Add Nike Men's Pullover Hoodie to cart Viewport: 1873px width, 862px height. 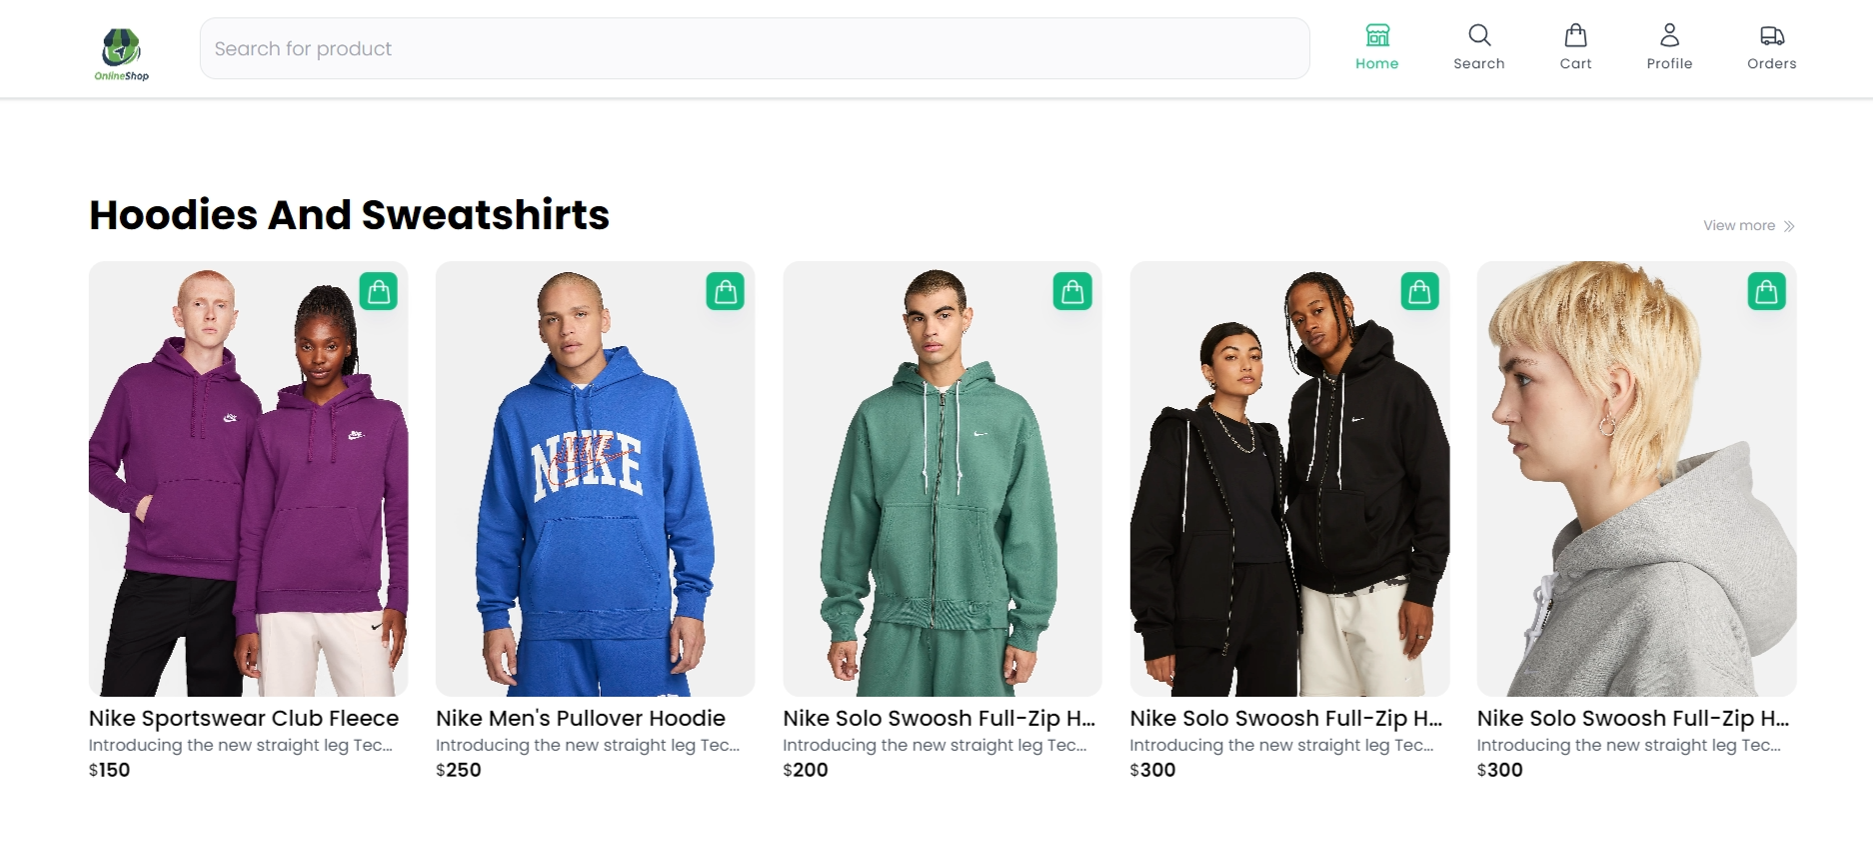point(725,292)
